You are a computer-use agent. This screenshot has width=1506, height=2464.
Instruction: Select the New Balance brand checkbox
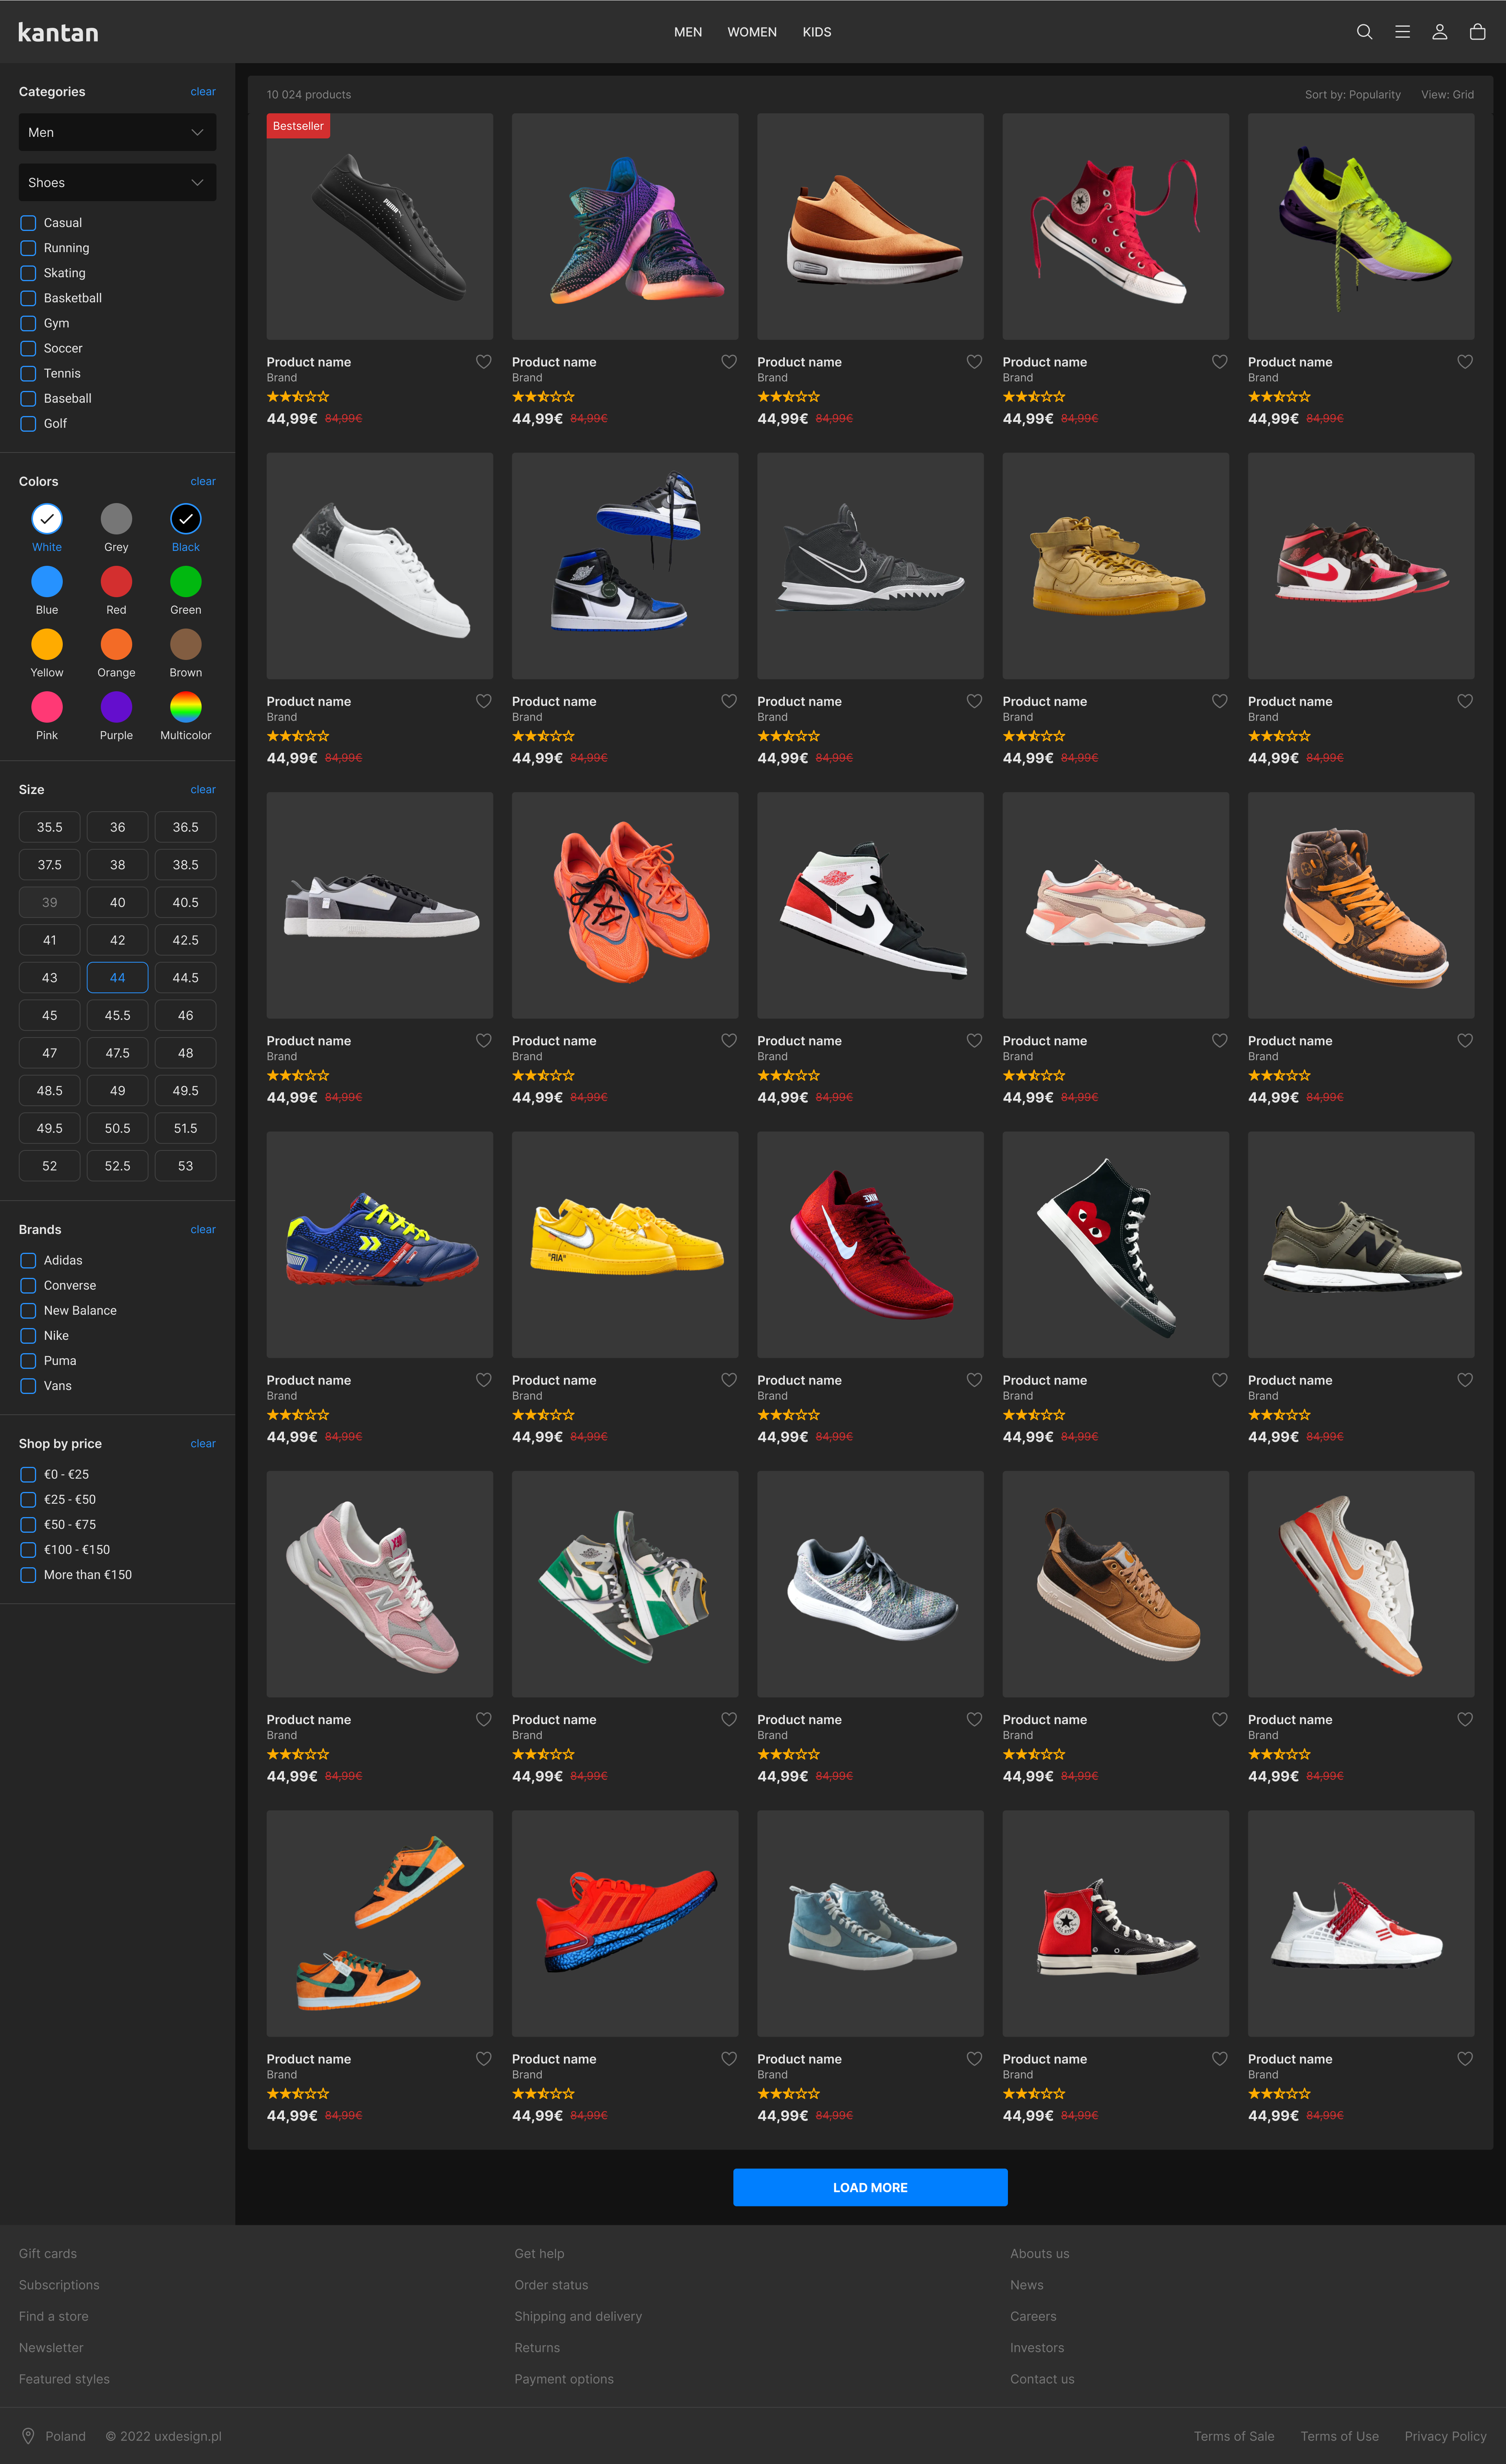point(28,1311)
